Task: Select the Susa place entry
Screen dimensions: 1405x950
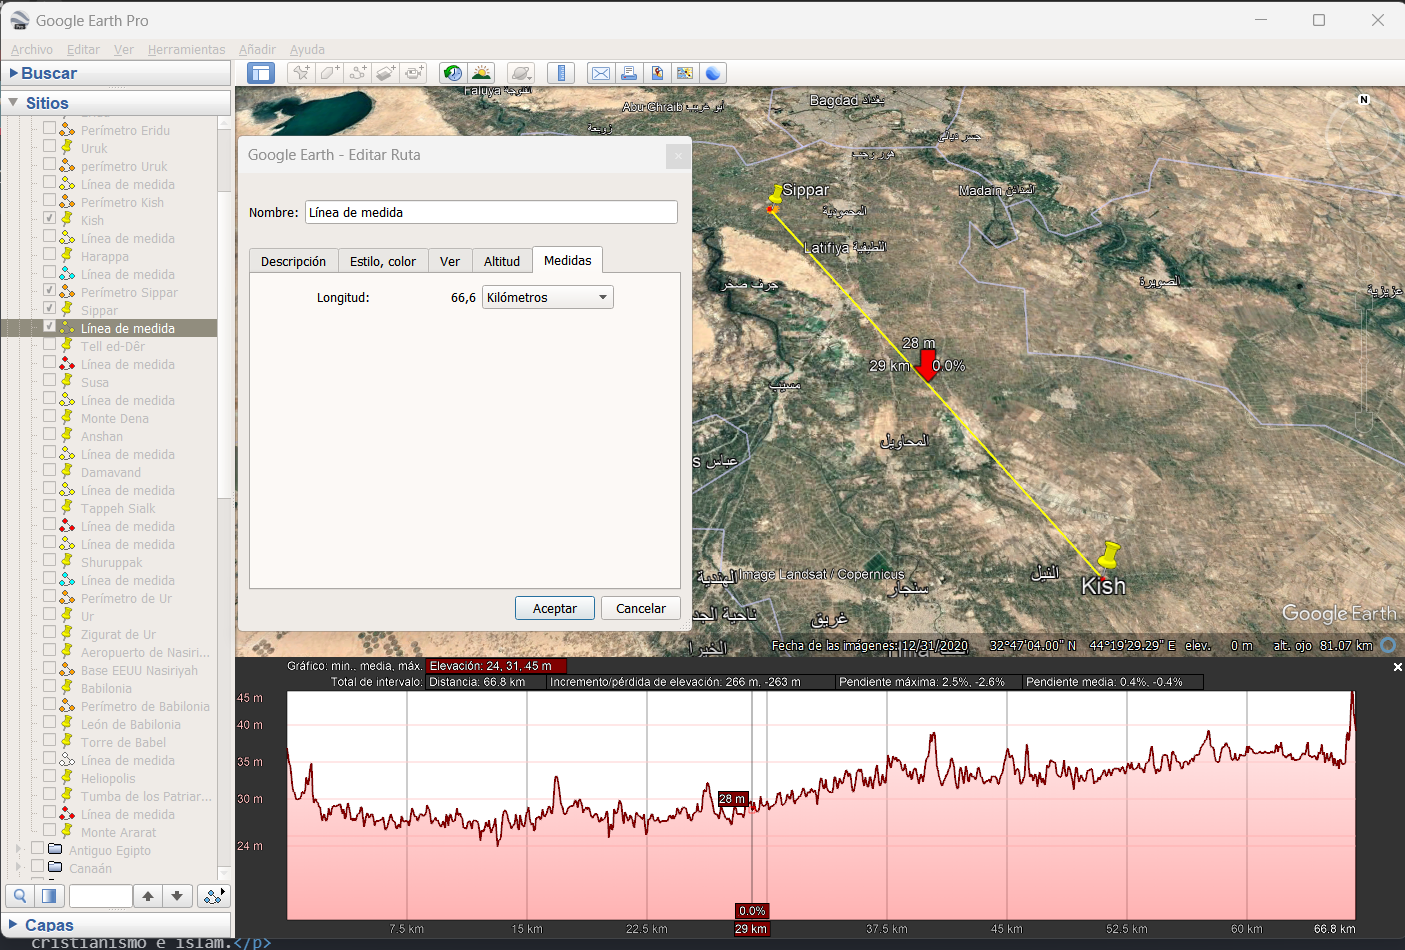Action: point(95,382)
